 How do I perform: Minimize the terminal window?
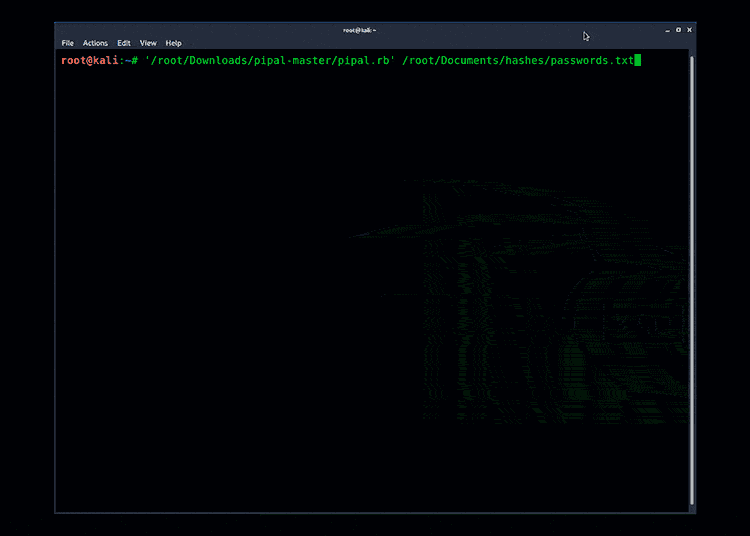tap(666, 30)
